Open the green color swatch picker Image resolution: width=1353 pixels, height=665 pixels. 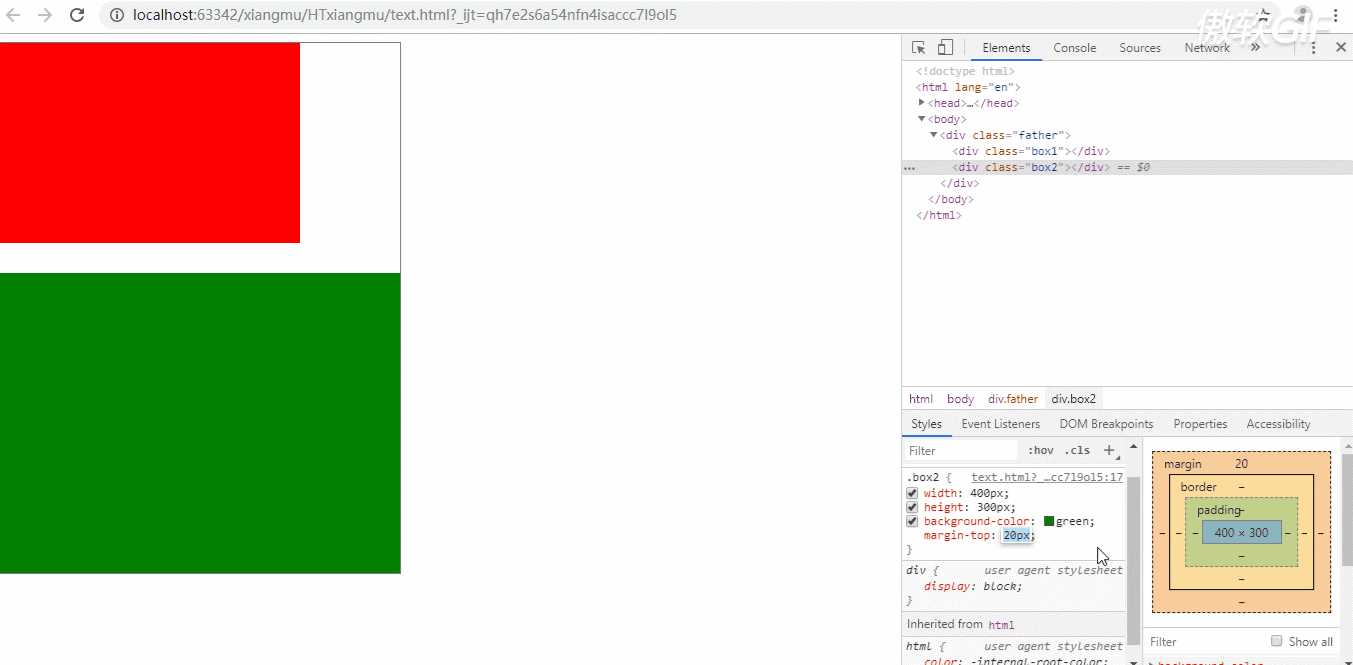click(1049, 521)
